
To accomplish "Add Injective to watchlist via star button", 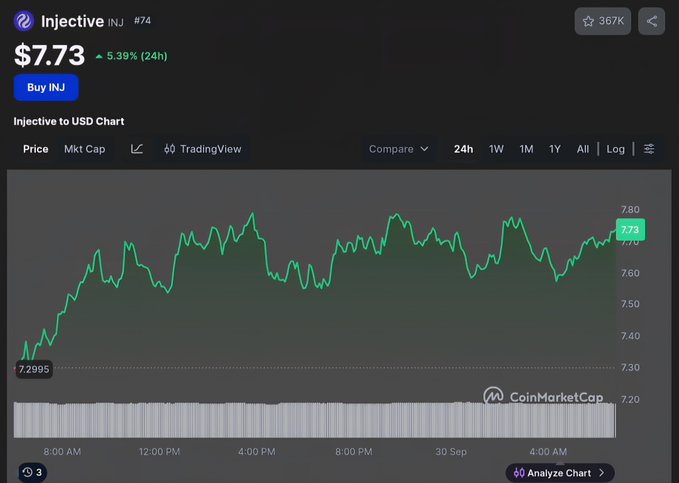I will coord(602,21).
